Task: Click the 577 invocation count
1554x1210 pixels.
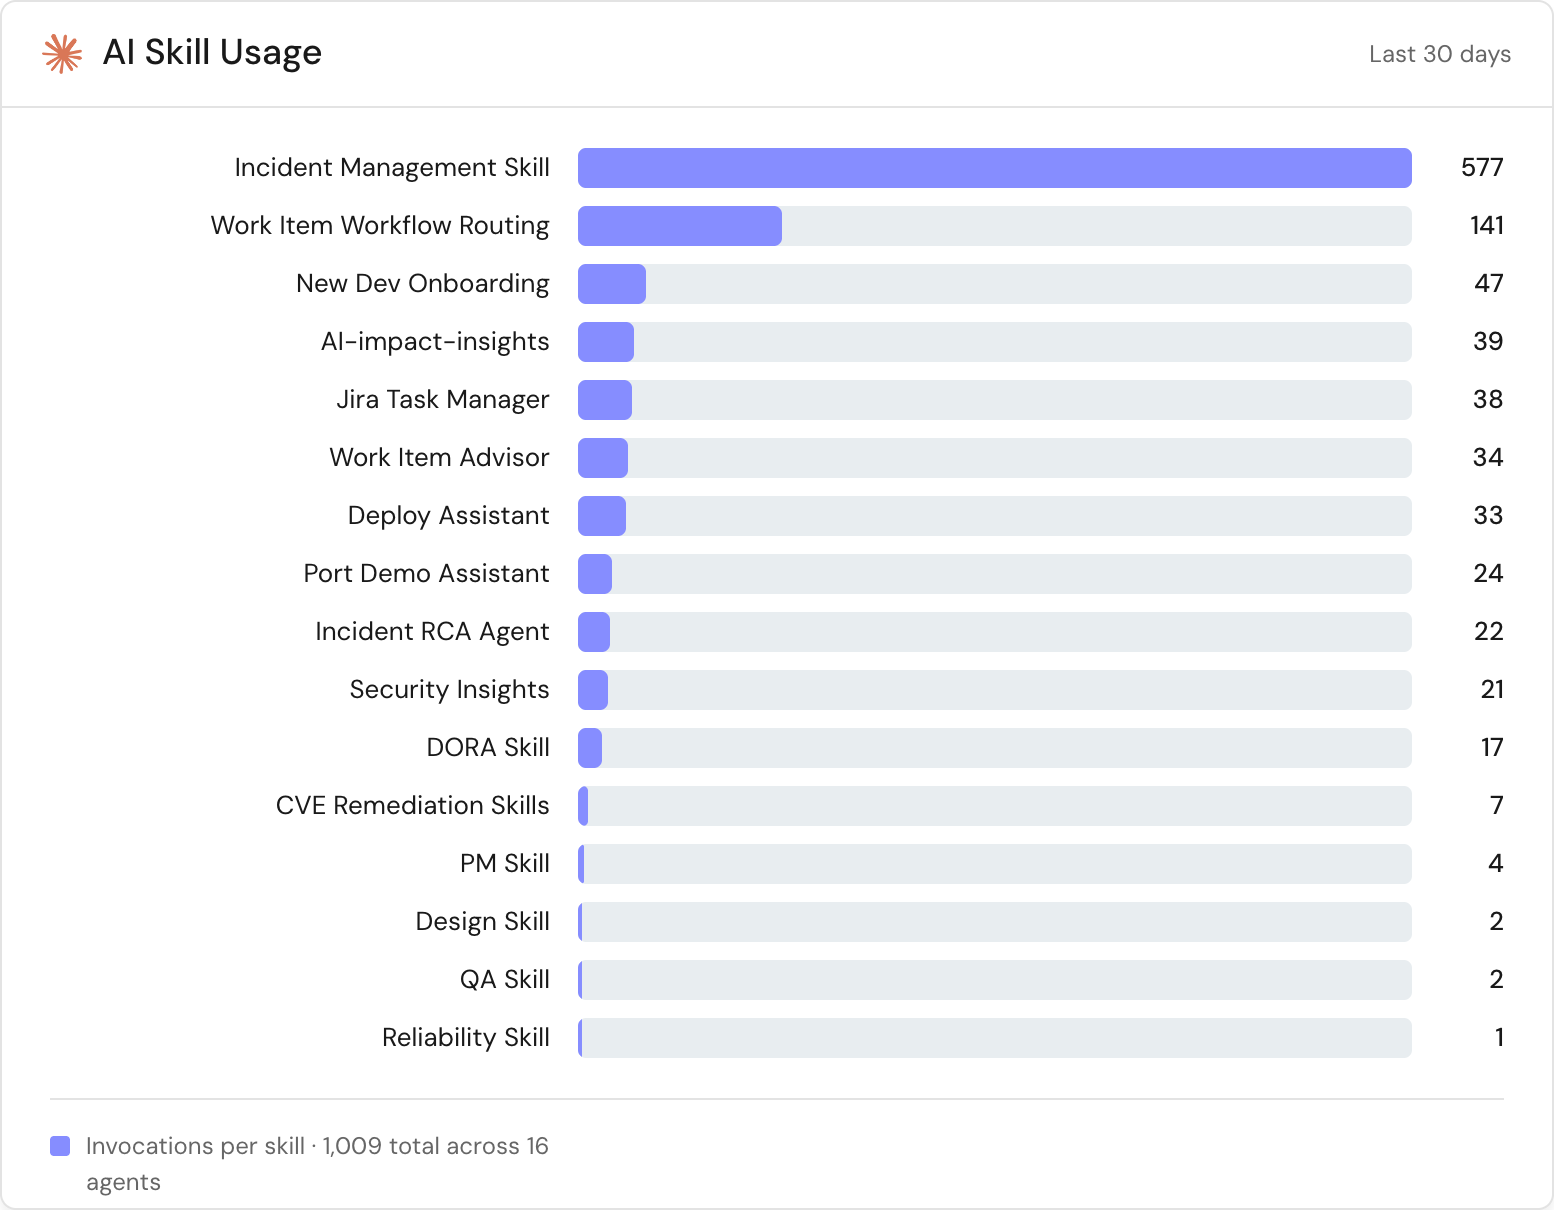Action: (x=1482, y=168)
